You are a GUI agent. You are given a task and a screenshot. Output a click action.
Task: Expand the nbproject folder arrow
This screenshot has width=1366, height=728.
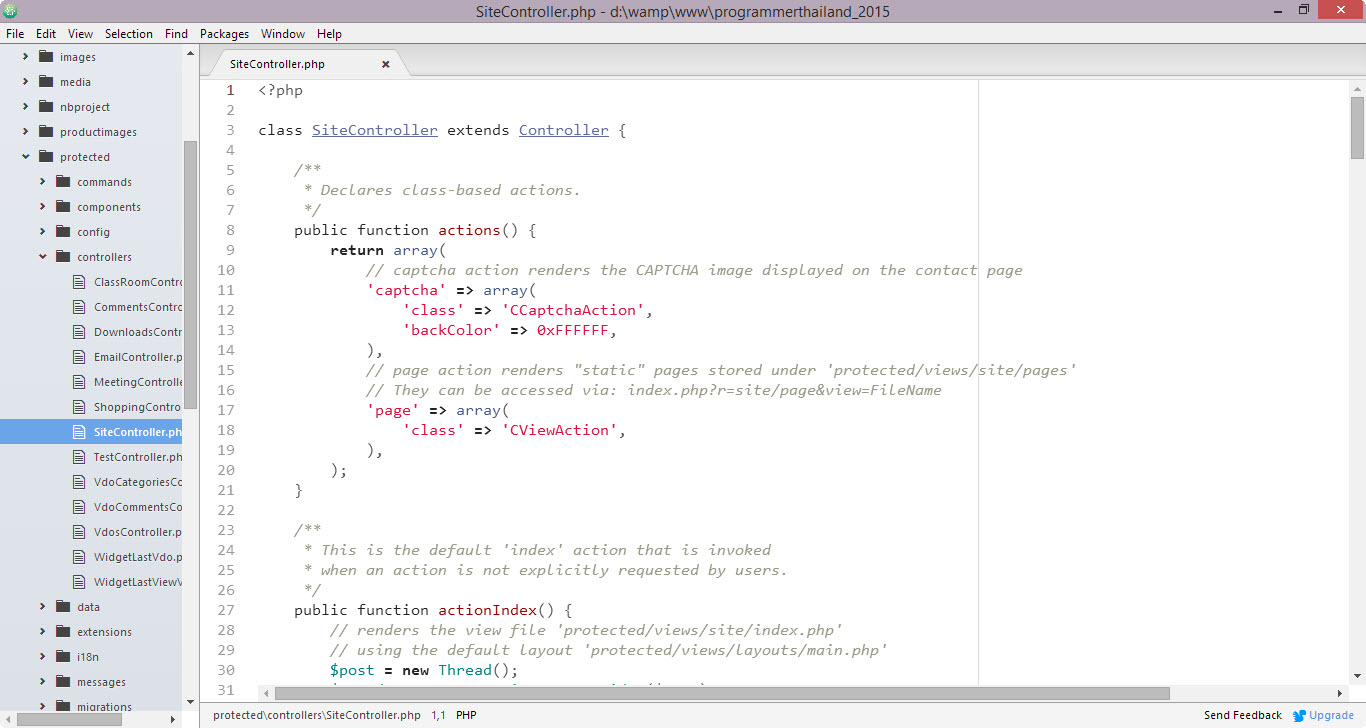tap(25, 107)
